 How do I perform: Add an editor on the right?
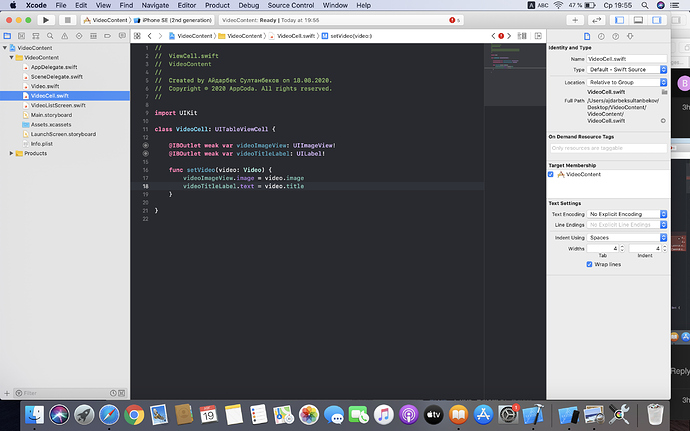click(538, 36)
